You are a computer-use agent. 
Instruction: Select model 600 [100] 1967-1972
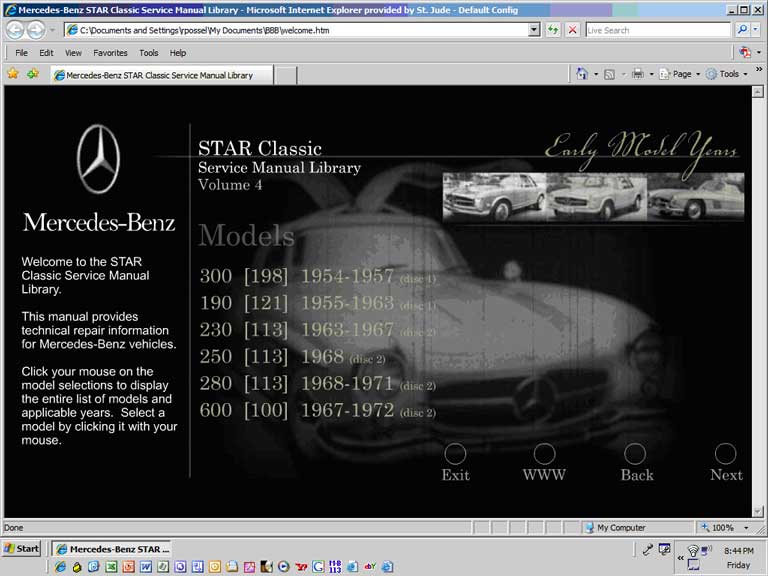(317, 410)
